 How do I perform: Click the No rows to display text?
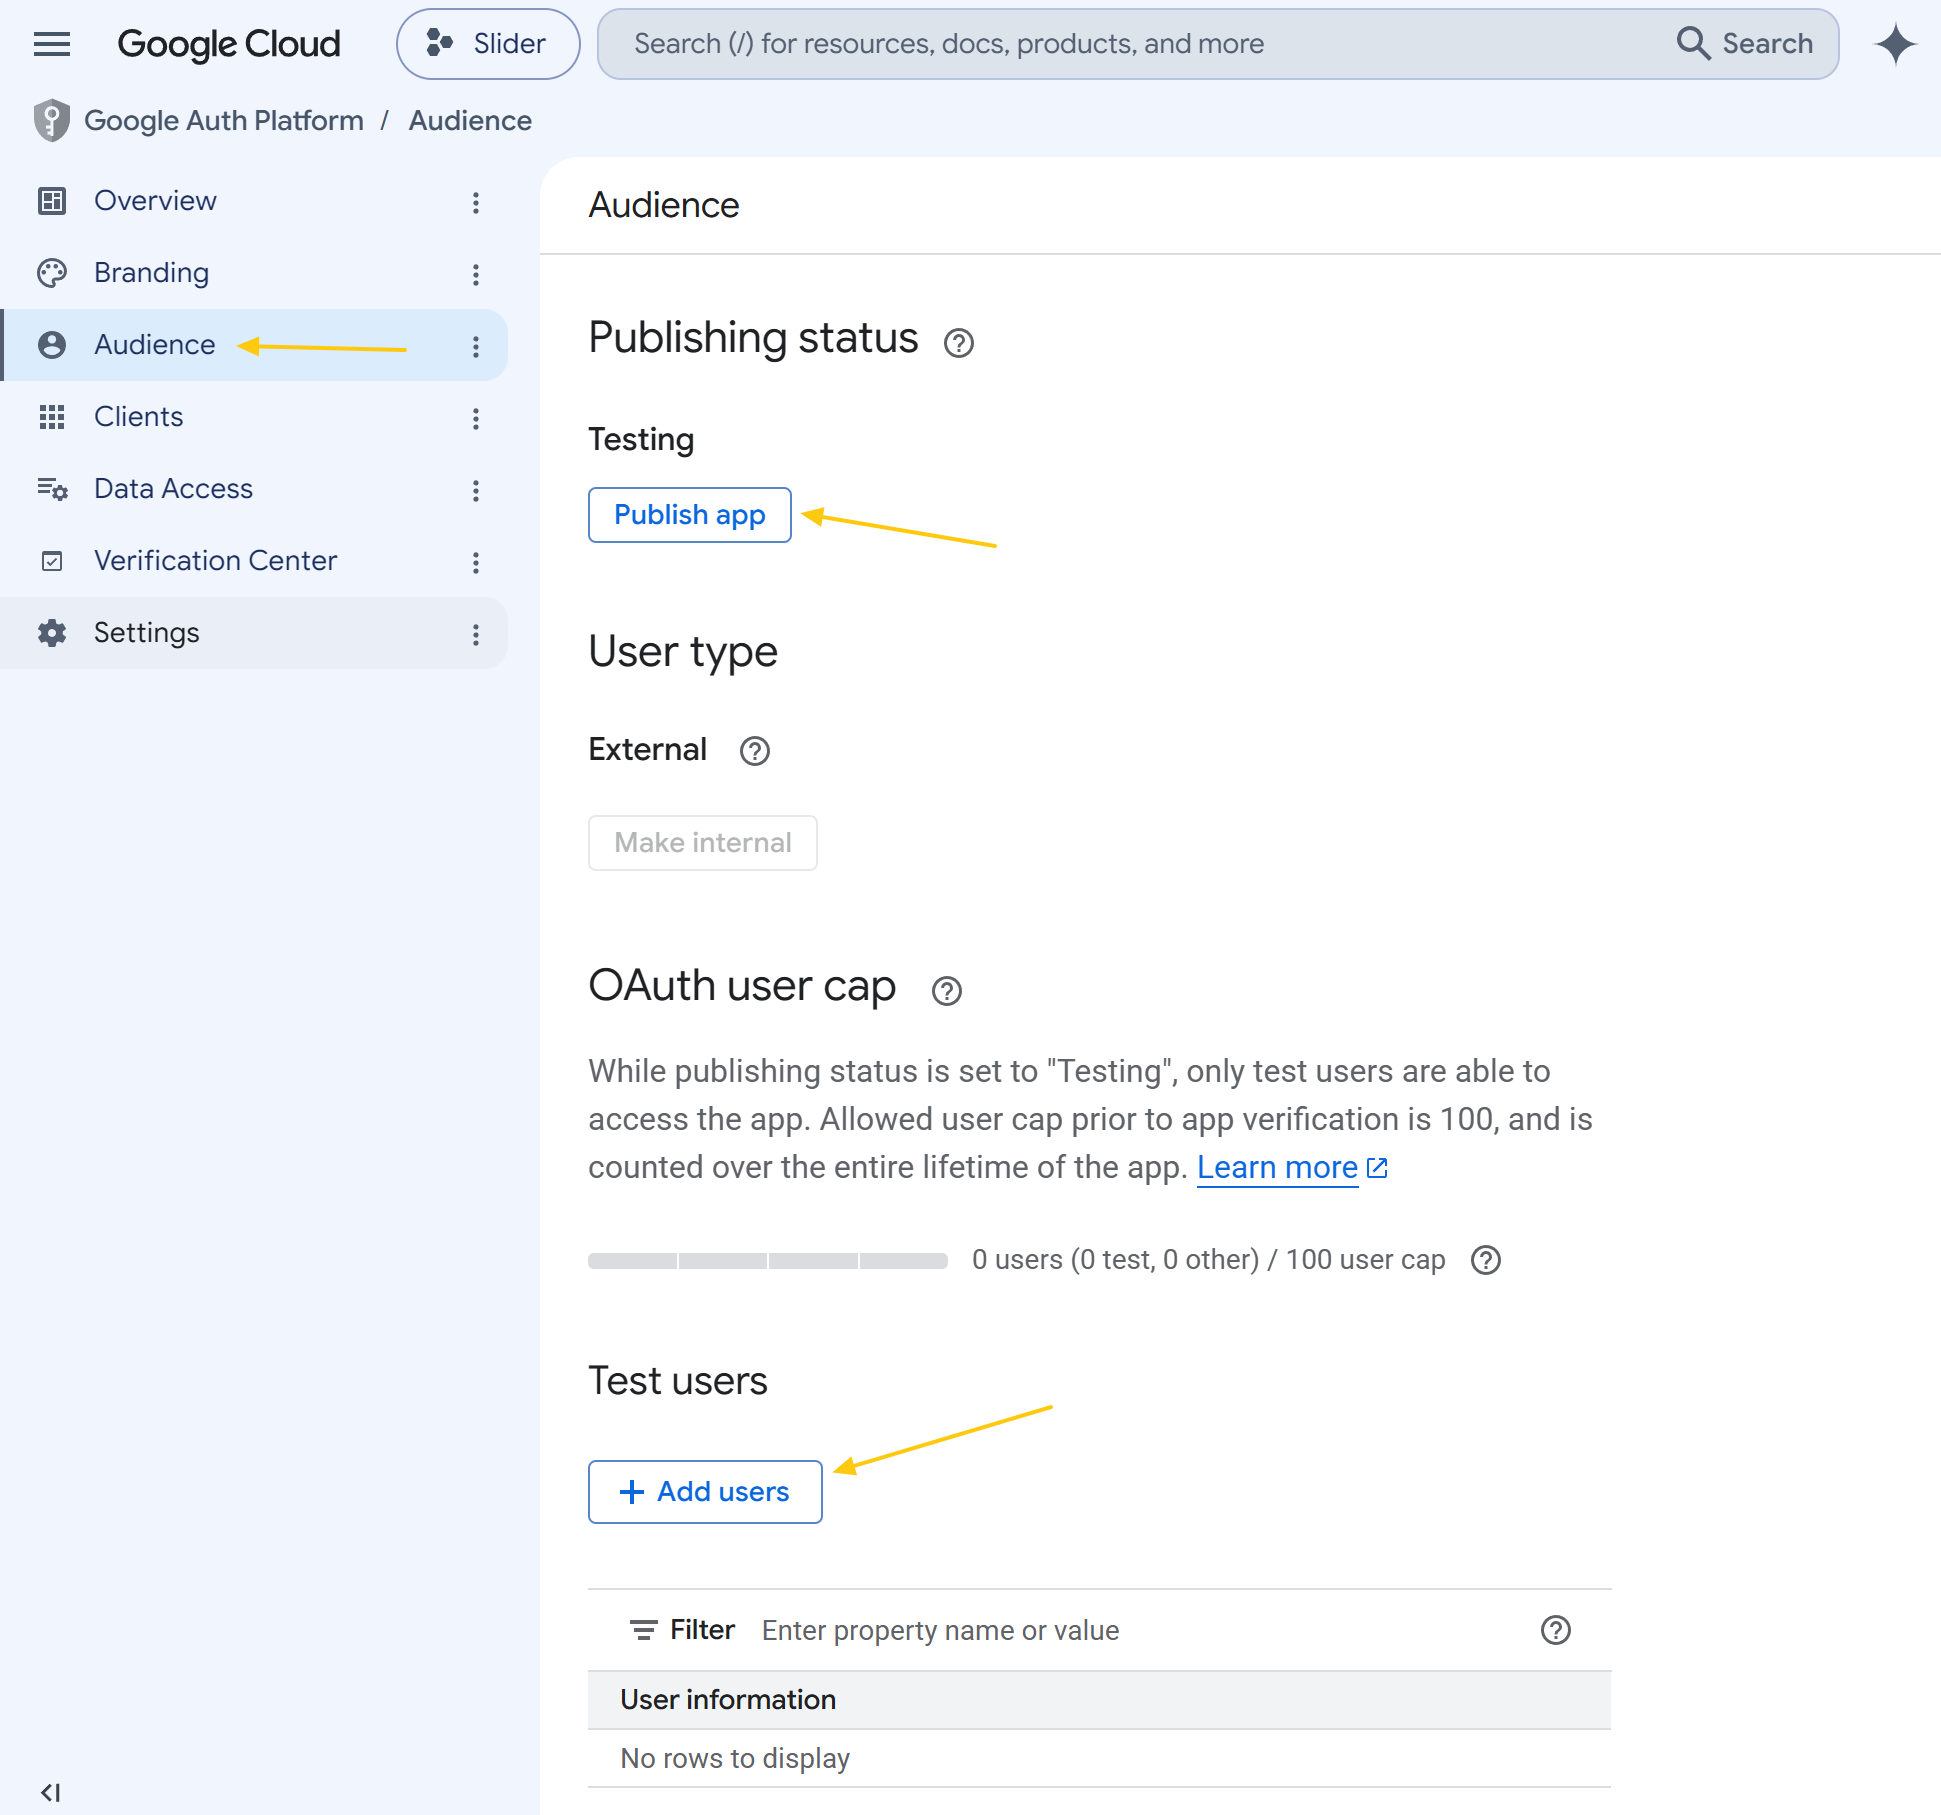tap(735, 1758)
